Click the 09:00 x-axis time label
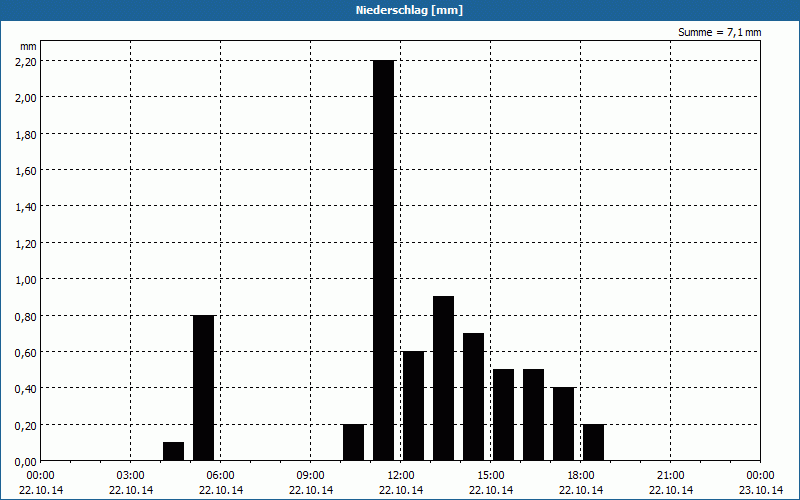 point(311,476)
